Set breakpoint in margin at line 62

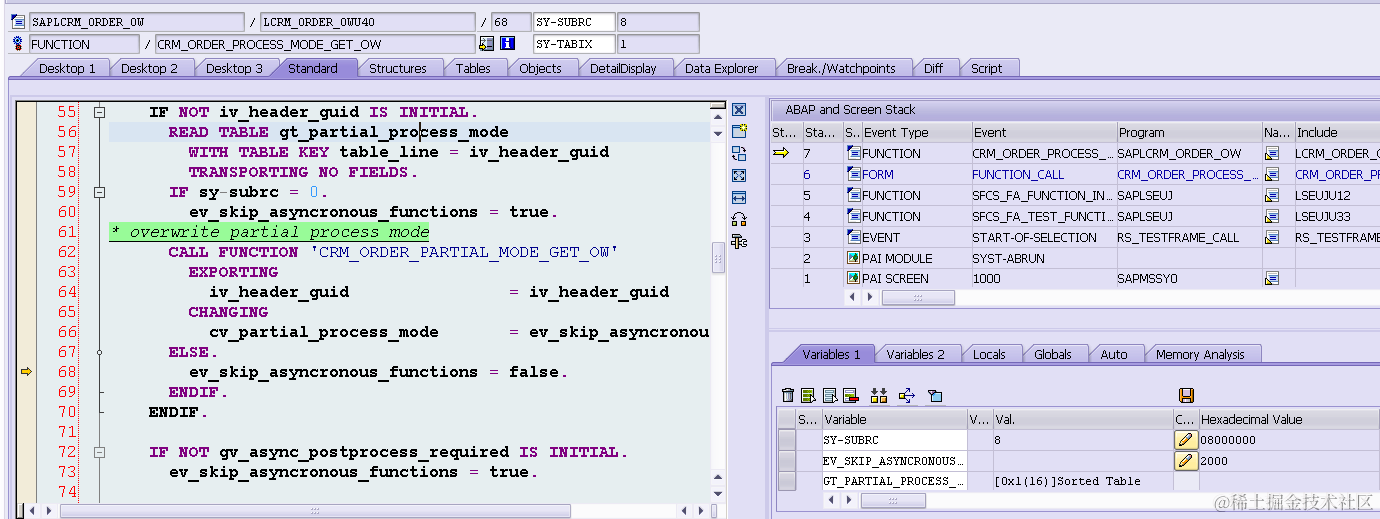click(27, 252)
